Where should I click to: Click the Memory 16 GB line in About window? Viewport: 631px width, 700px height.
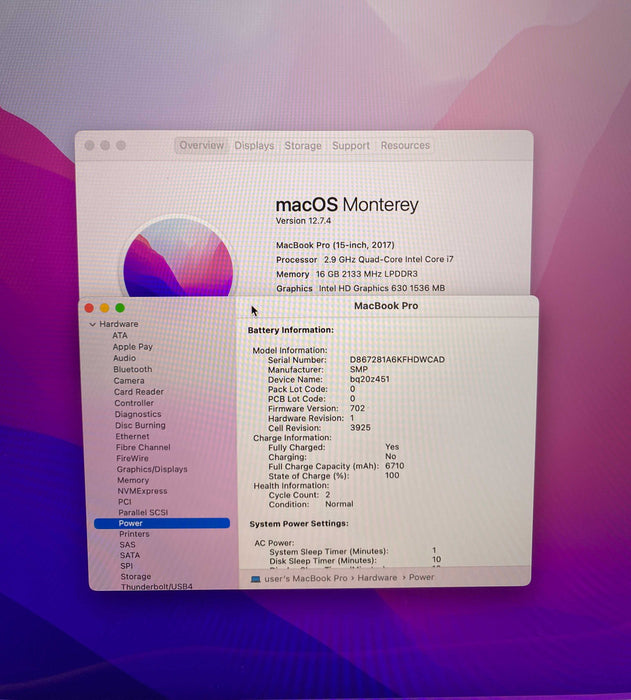[x=347, y=274]
